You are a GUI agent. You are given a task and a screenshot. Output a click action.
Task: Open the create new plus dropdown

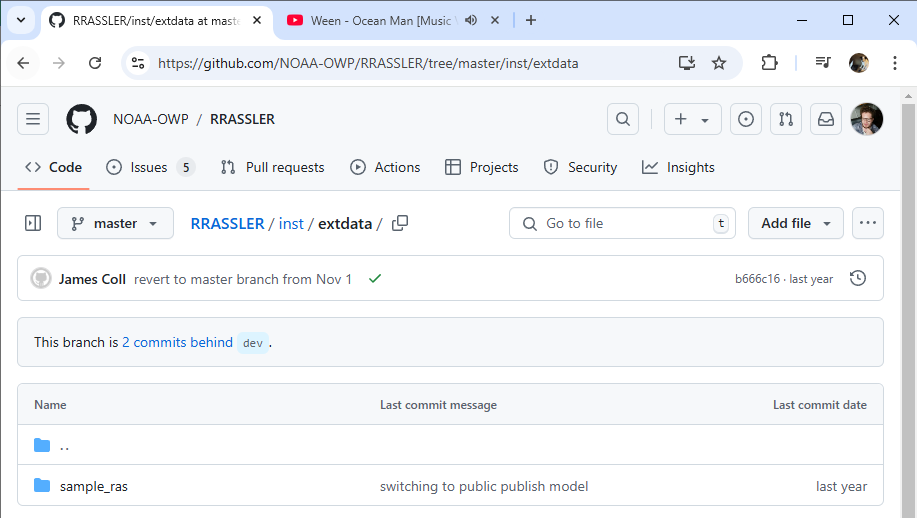tap(691, 119)
